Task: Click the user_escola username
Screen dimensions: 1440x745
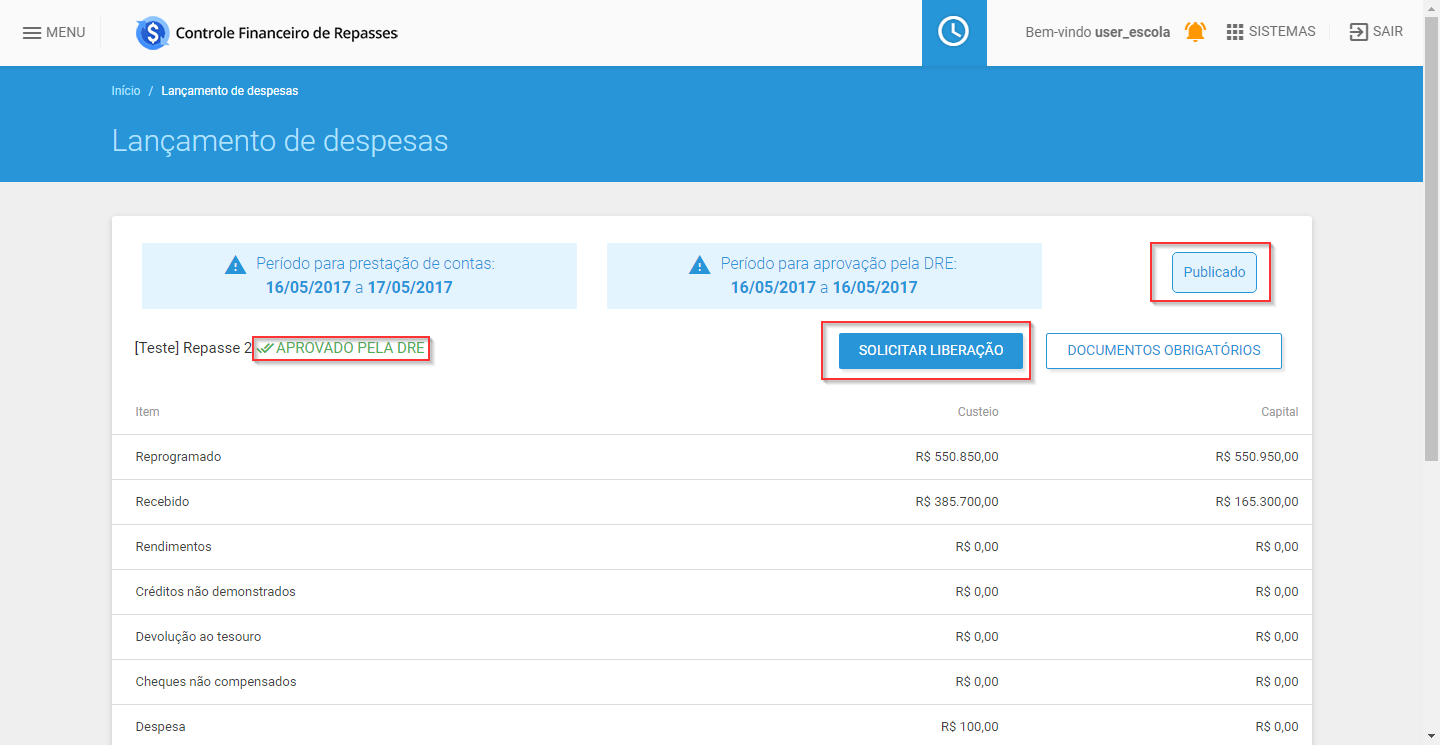Action: (x=1132, y=32)
